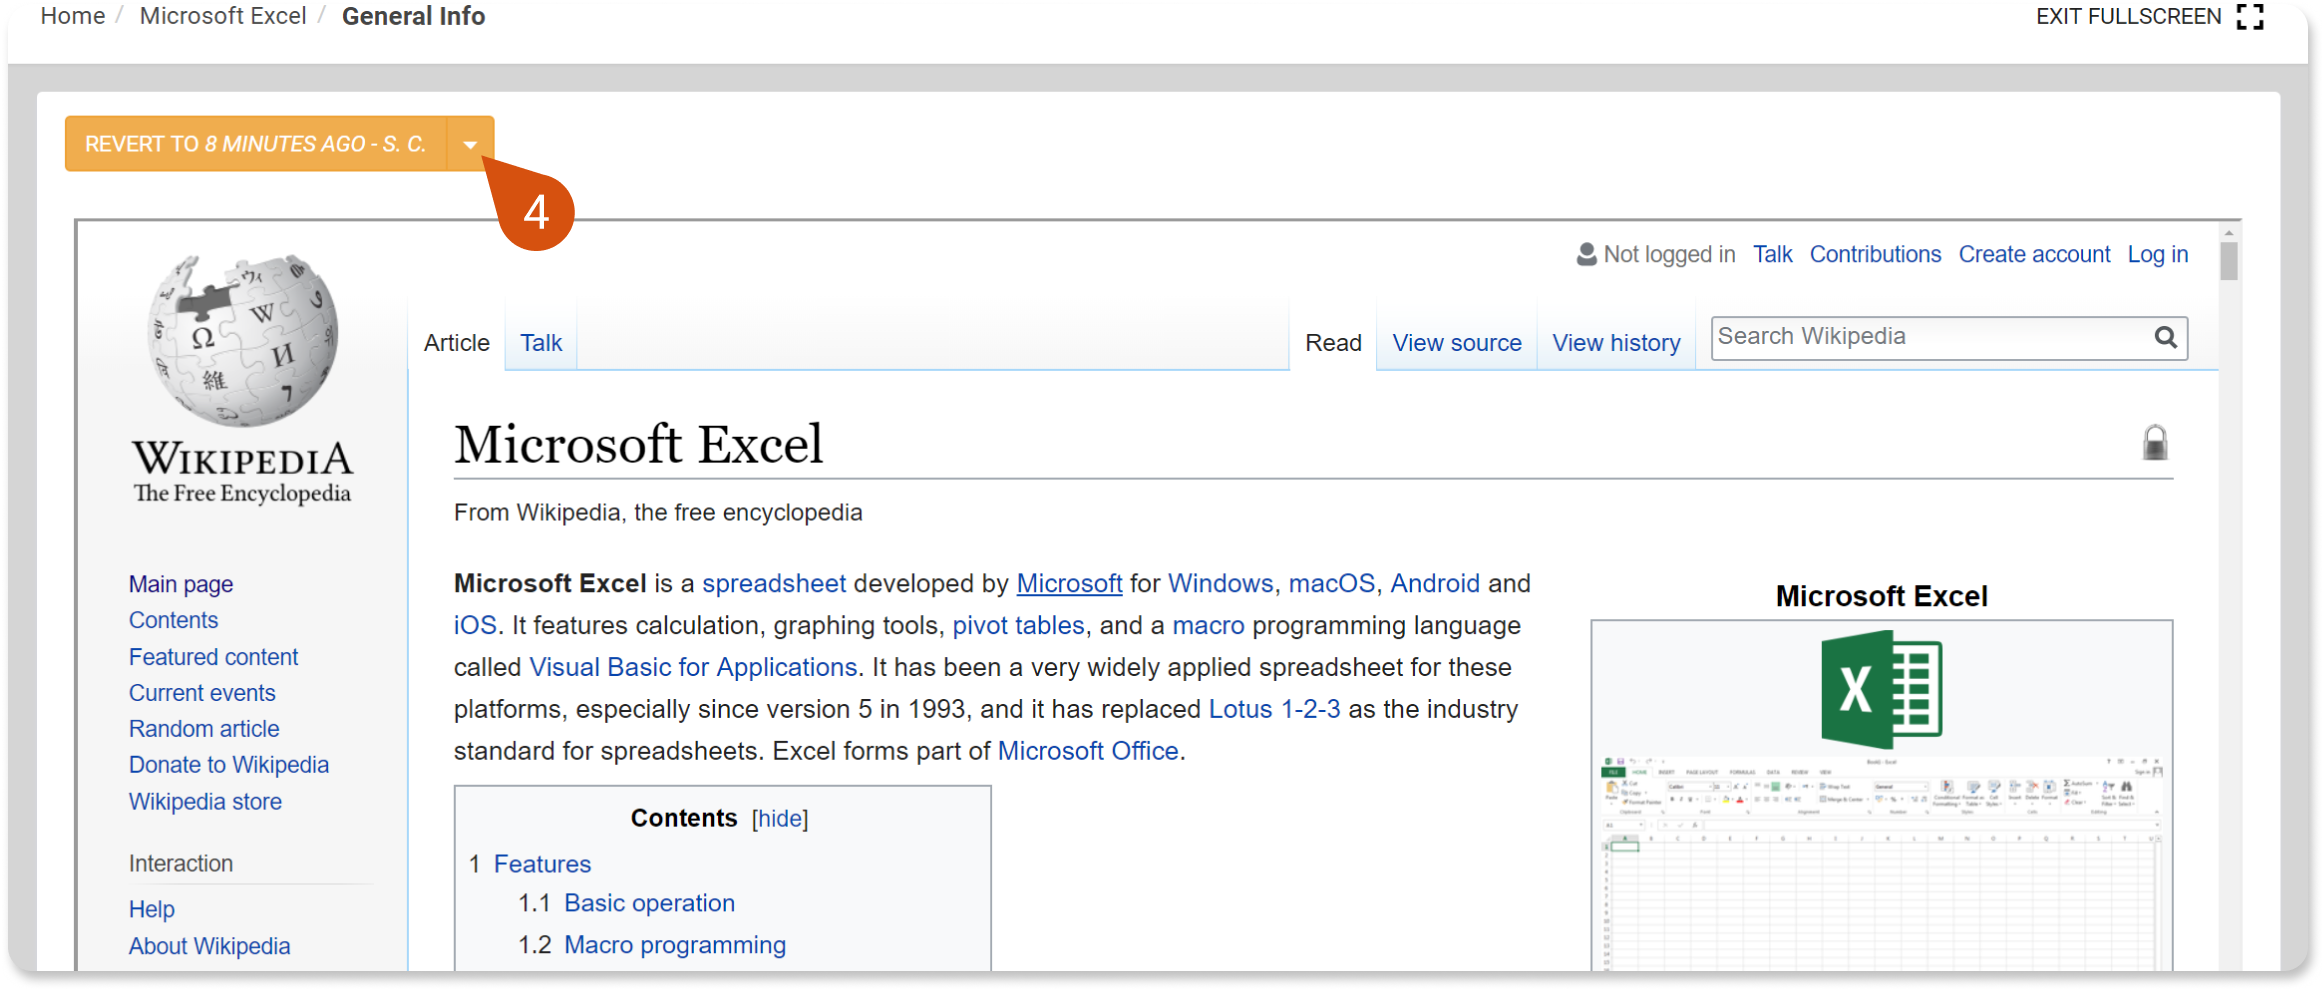Image resolution: width=2324 pixels, height=991 pixels.
Task: Follow the spreadsheet link
Action: pyautogui.click(x=774, y=584)
